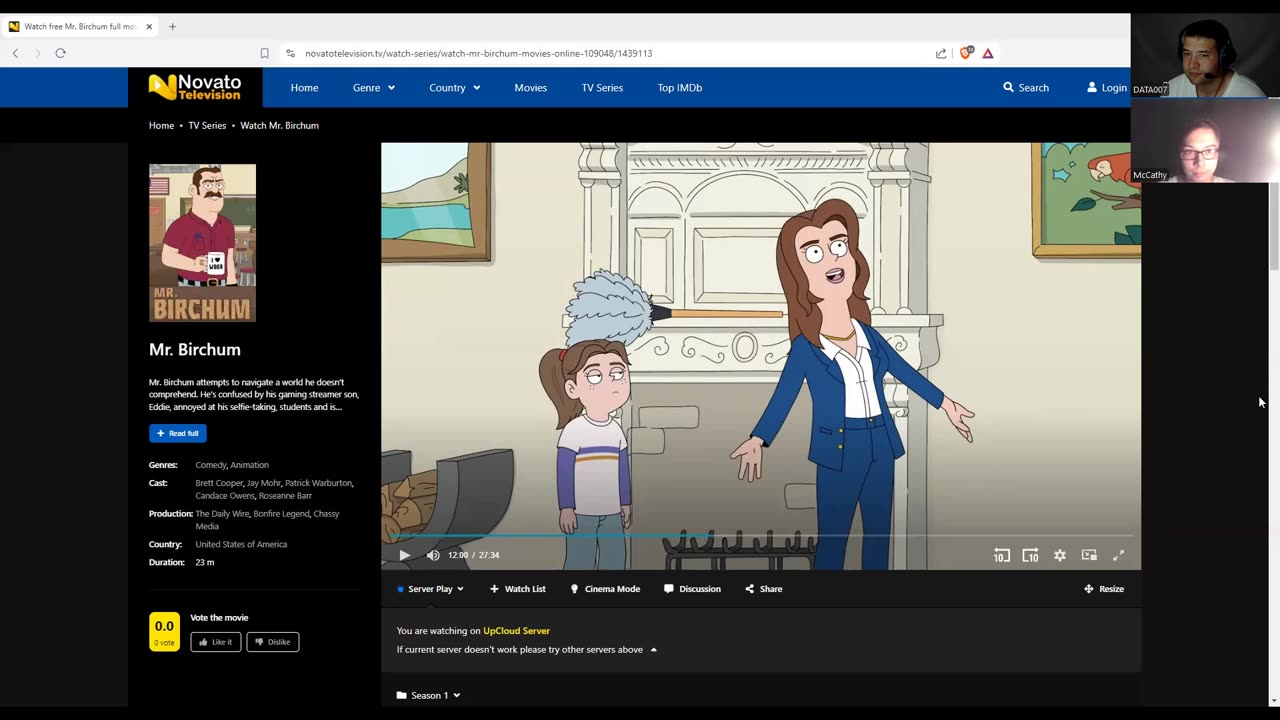The width and height of the screenshot is (1280, 720).
Task: Open video player settings gear
Action: tap(1060, 555)
